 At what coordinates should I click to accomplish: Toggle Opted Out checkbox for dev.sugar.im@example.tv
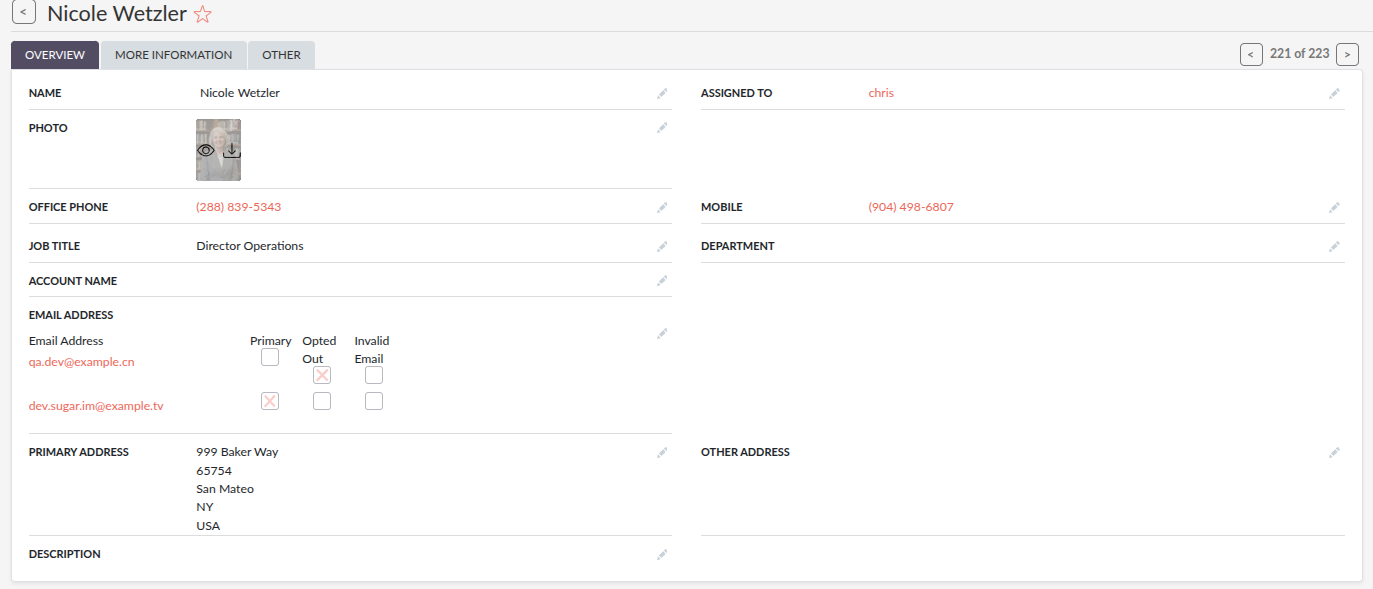322,401
